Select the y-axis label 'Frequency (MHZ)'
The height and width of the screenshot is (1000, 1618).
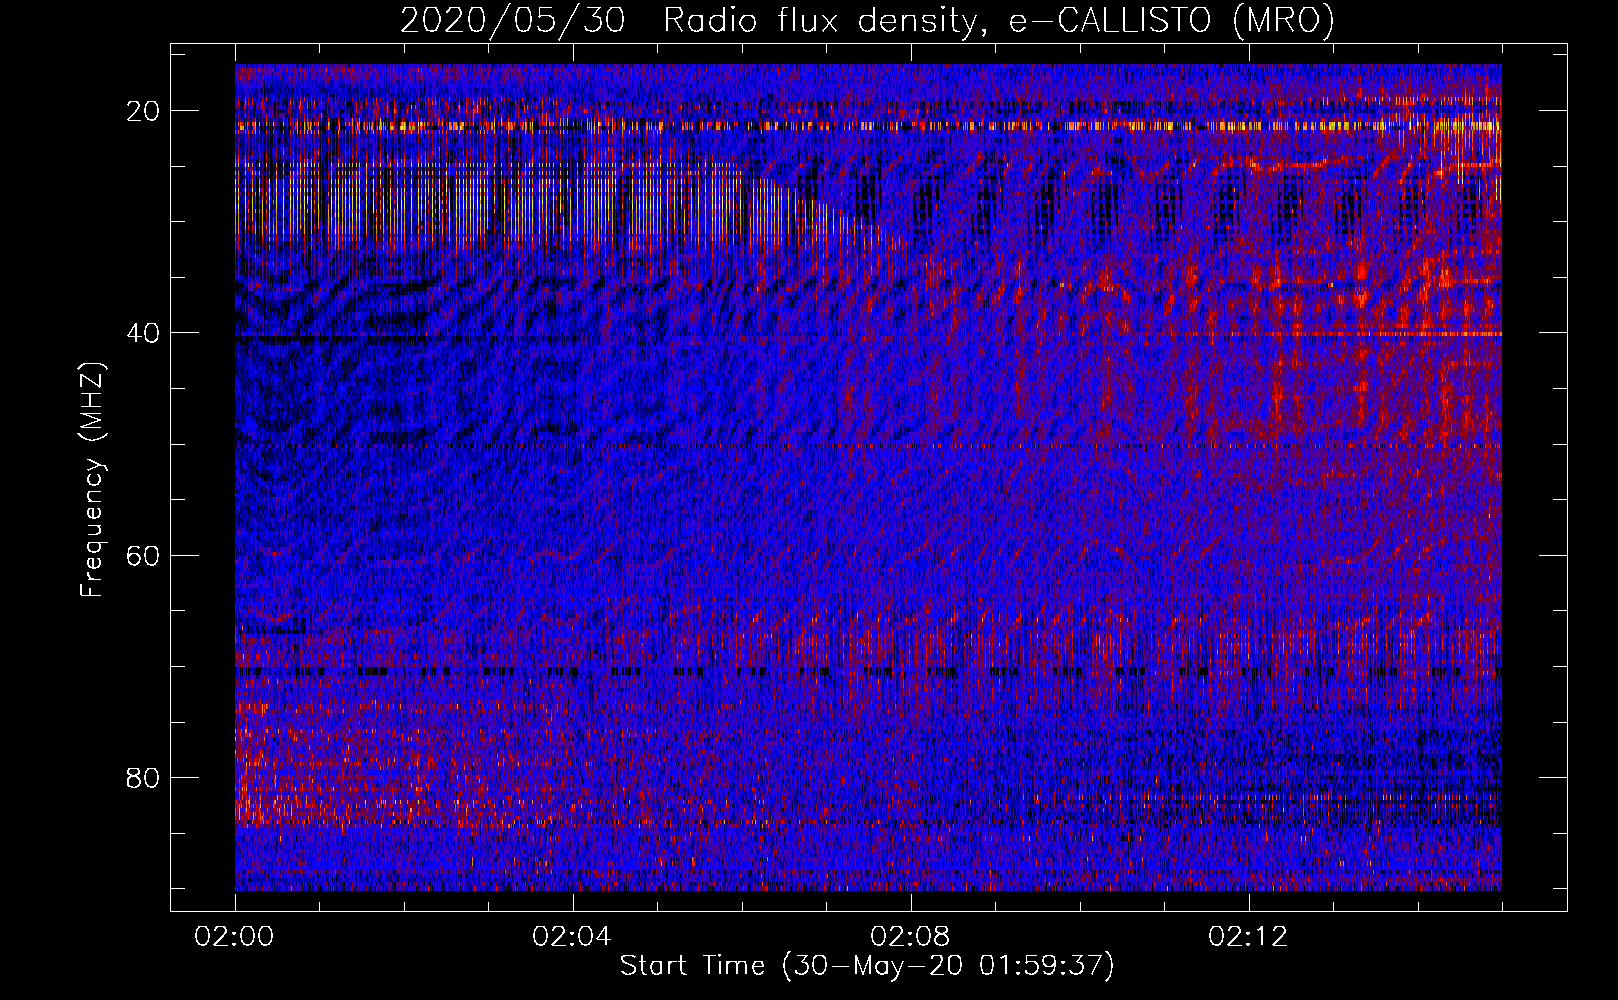click(x=92, y=481)
